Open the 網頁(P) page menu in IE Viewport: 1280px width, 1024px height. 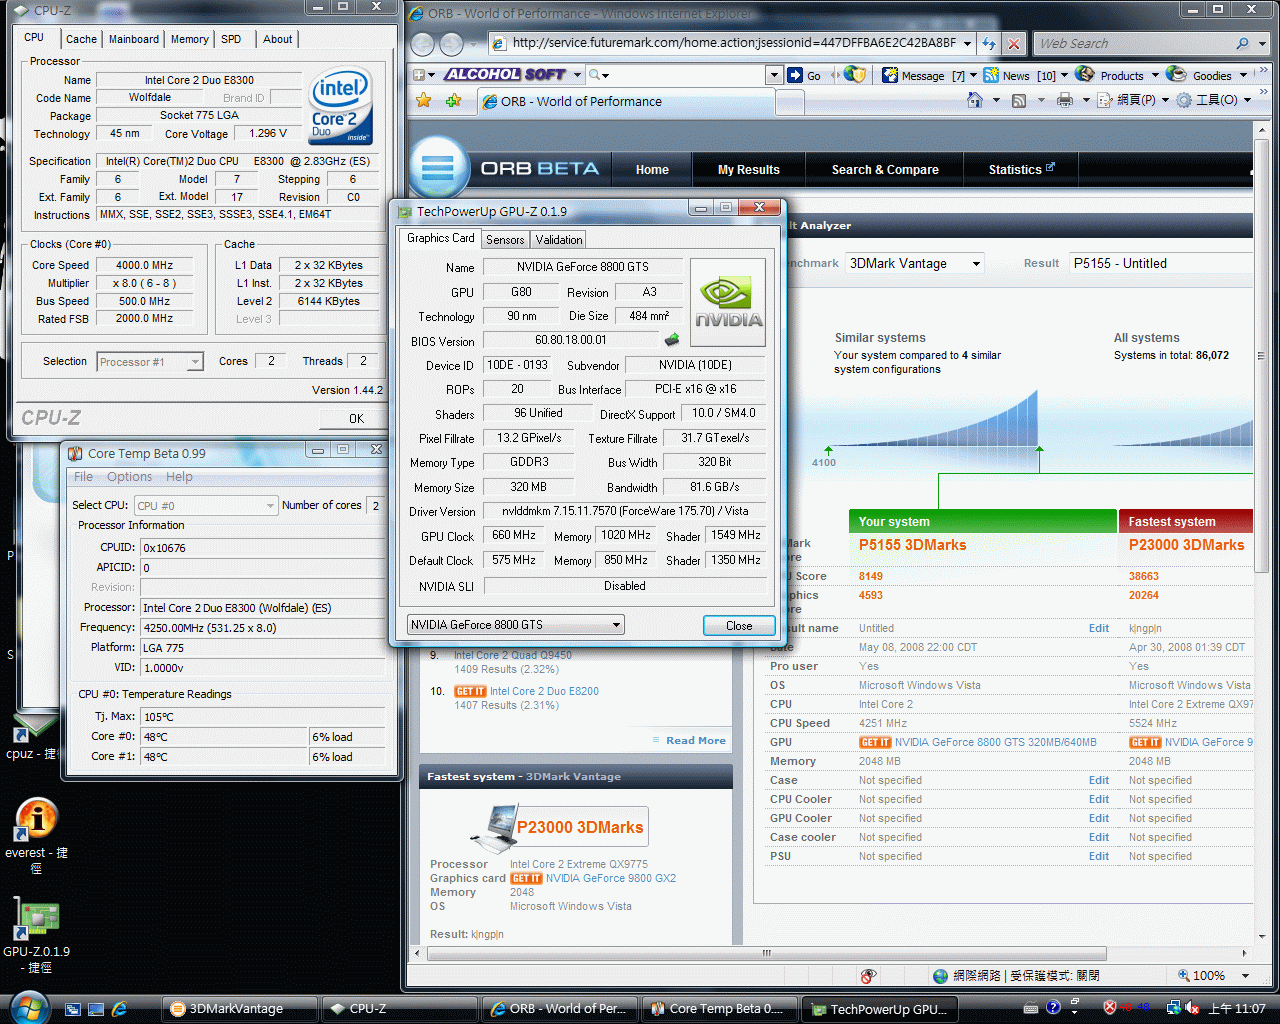click(x=1133, y=100)
